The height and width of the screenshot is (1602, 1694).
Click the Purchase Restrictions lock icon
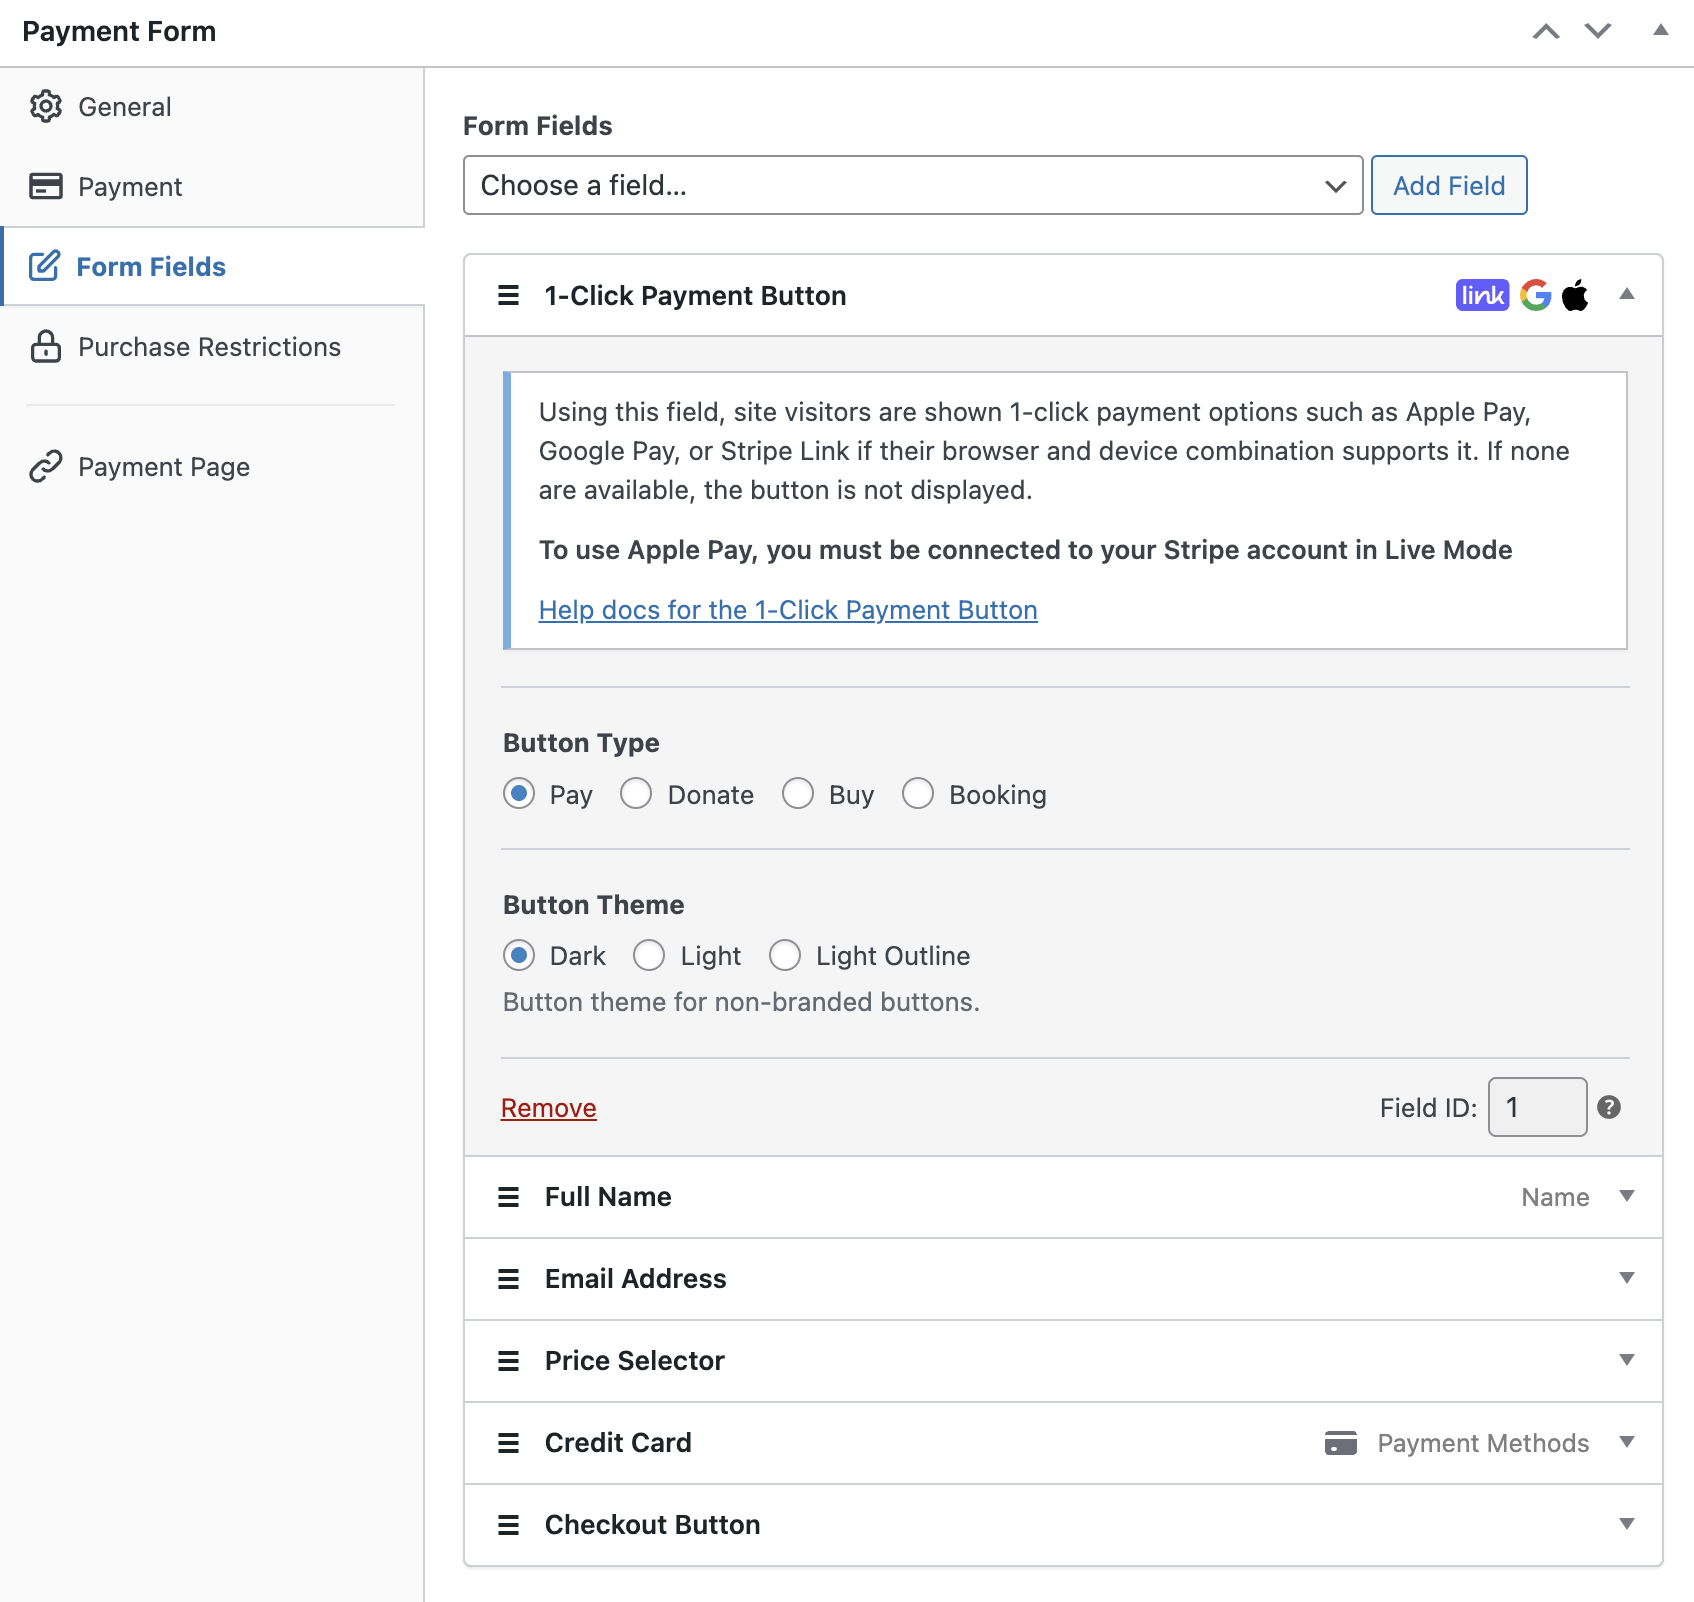tap(46, 346)
